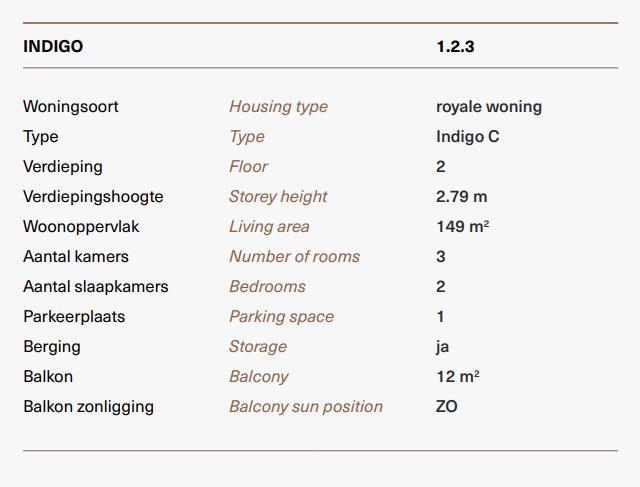Click the INDIGO heading
This screenshot has width=640, height=487.
[53, 46]
